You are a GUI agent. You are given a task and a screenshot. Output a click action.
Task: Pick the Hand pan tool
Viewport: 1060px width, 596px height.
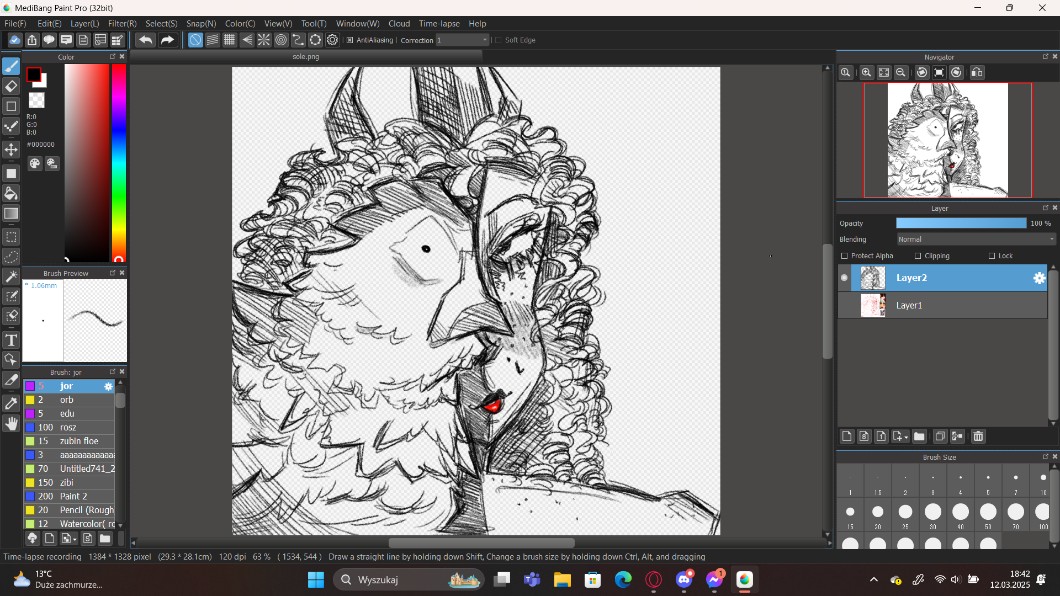[x=11, y=424]
